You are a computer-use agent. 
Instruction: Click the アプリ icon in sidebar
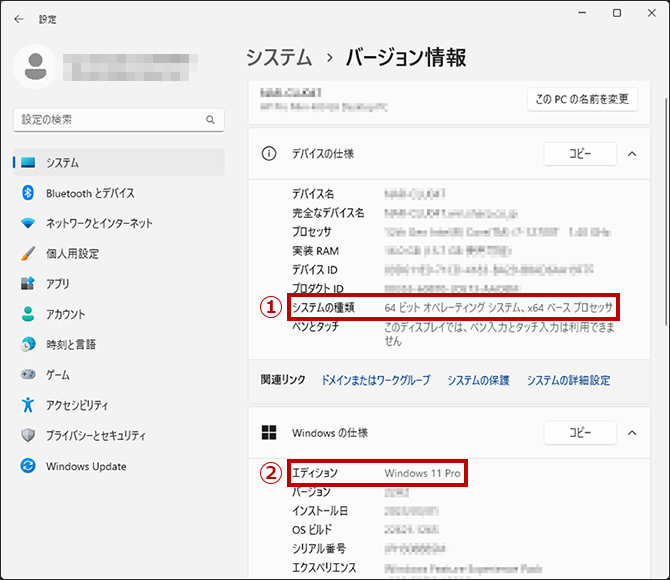[28, 283]
